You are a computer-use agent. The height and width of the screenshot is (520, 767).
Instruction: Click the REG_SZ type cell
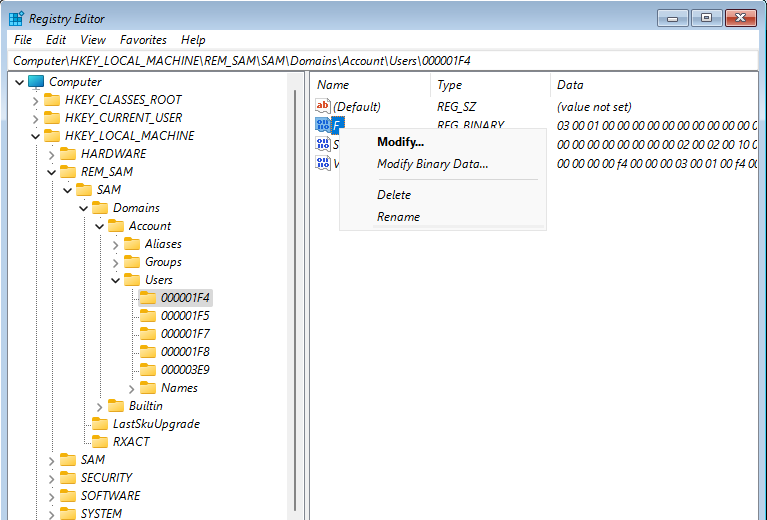[456, 107]
